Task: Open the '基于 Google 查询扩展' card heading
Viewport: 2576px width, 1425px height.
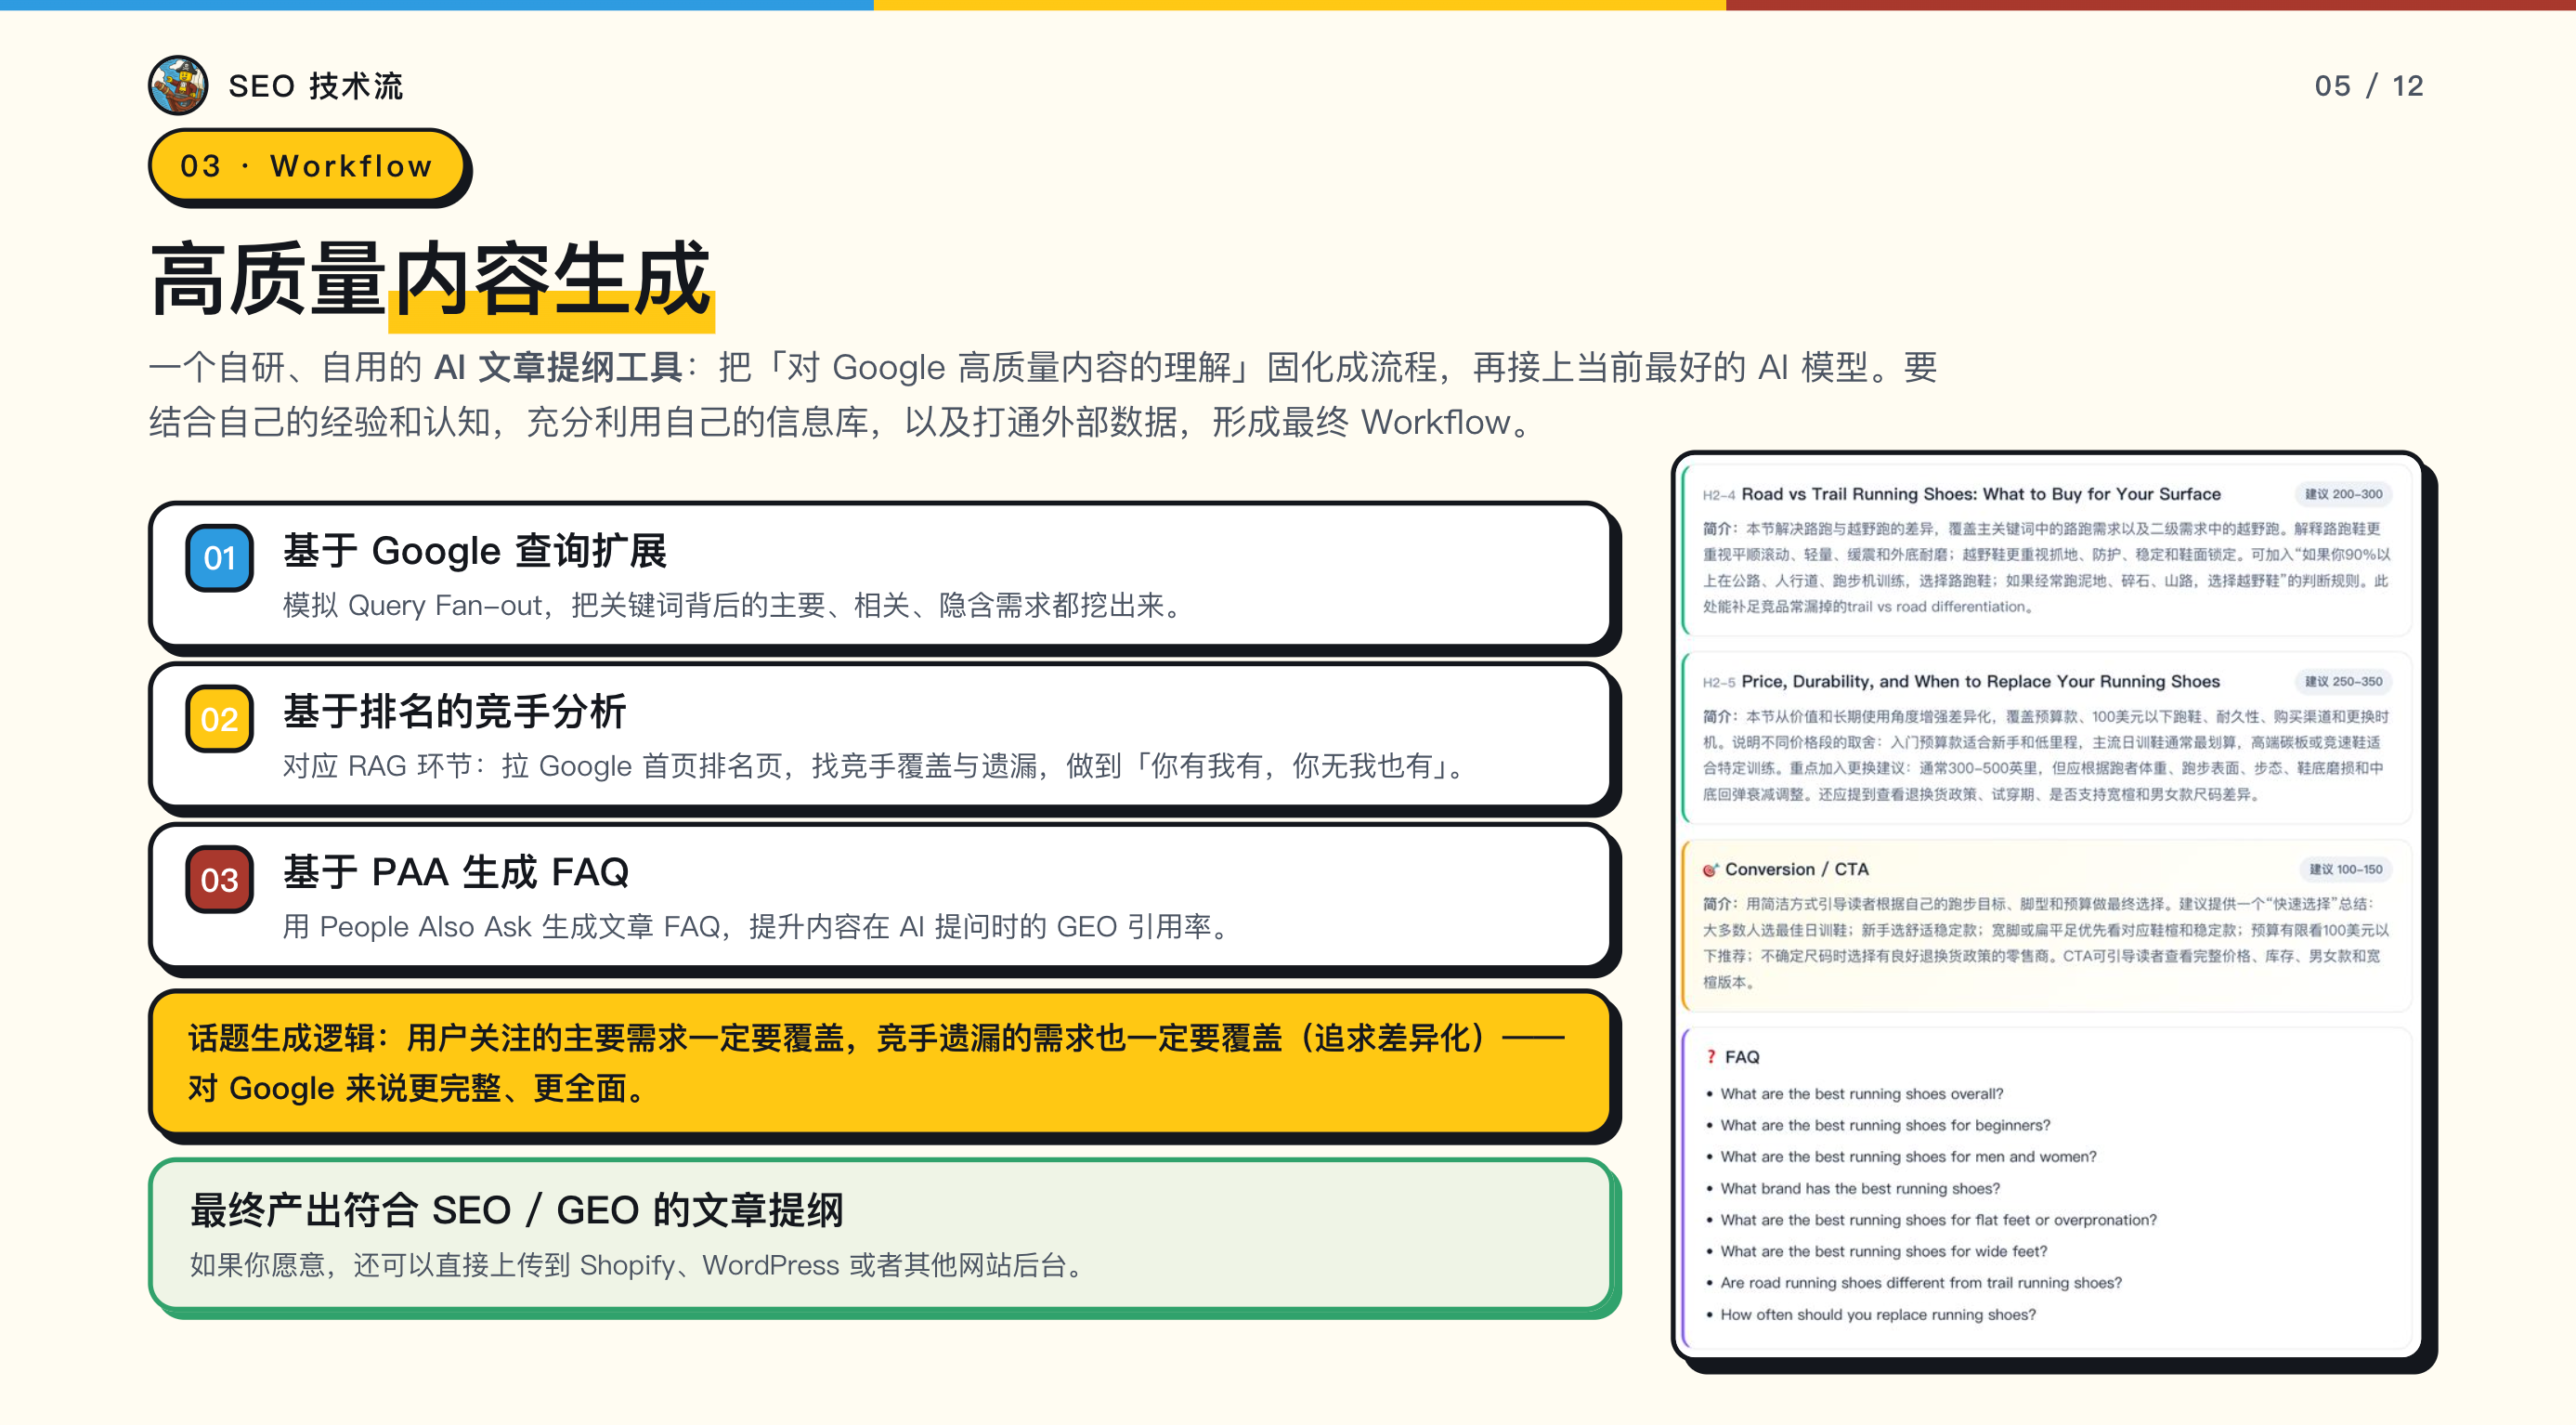Action: tap(475, 551)
